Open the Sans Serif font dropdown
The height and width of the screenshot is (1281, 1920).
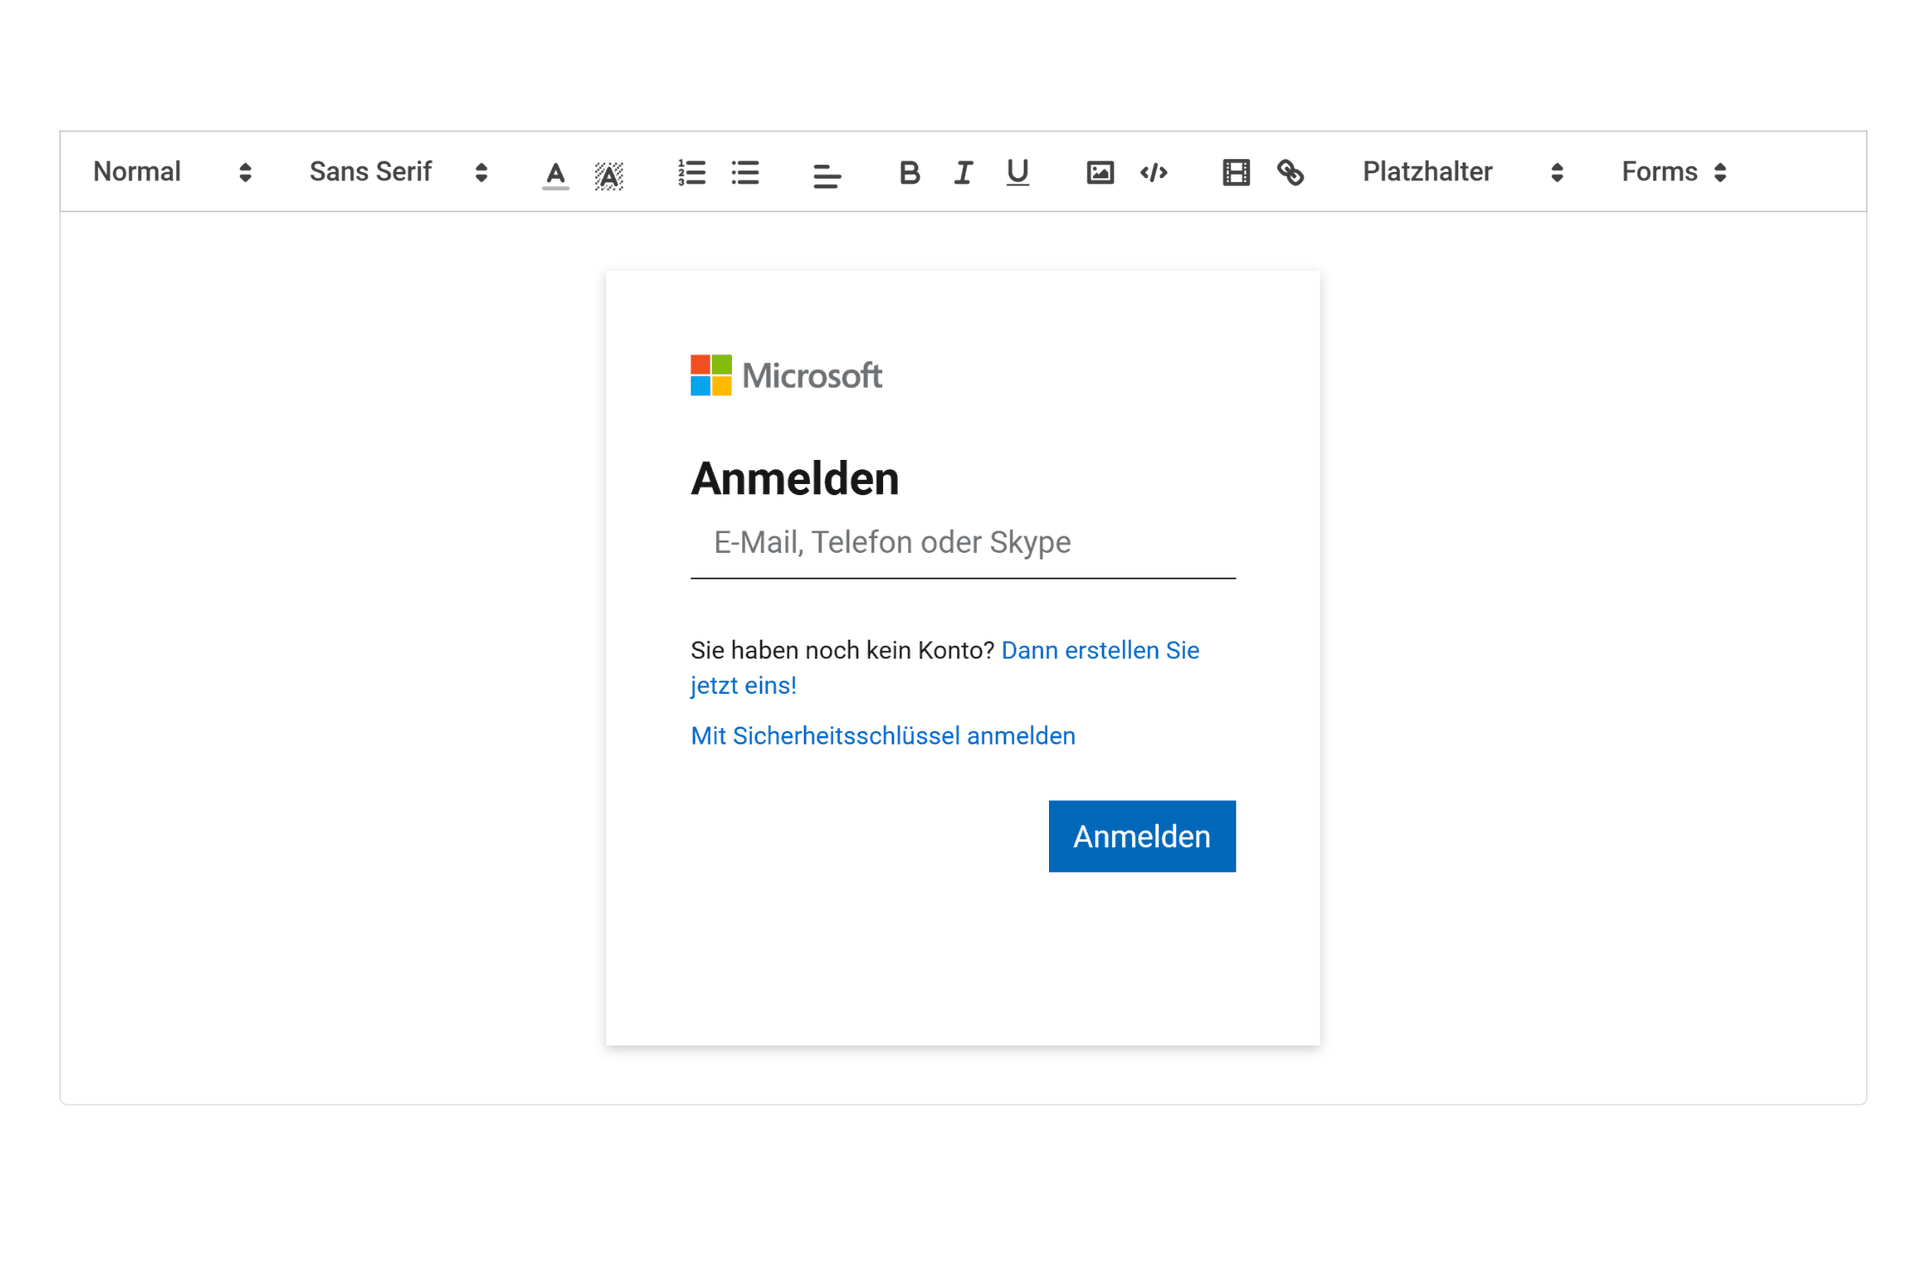(399, 172)
